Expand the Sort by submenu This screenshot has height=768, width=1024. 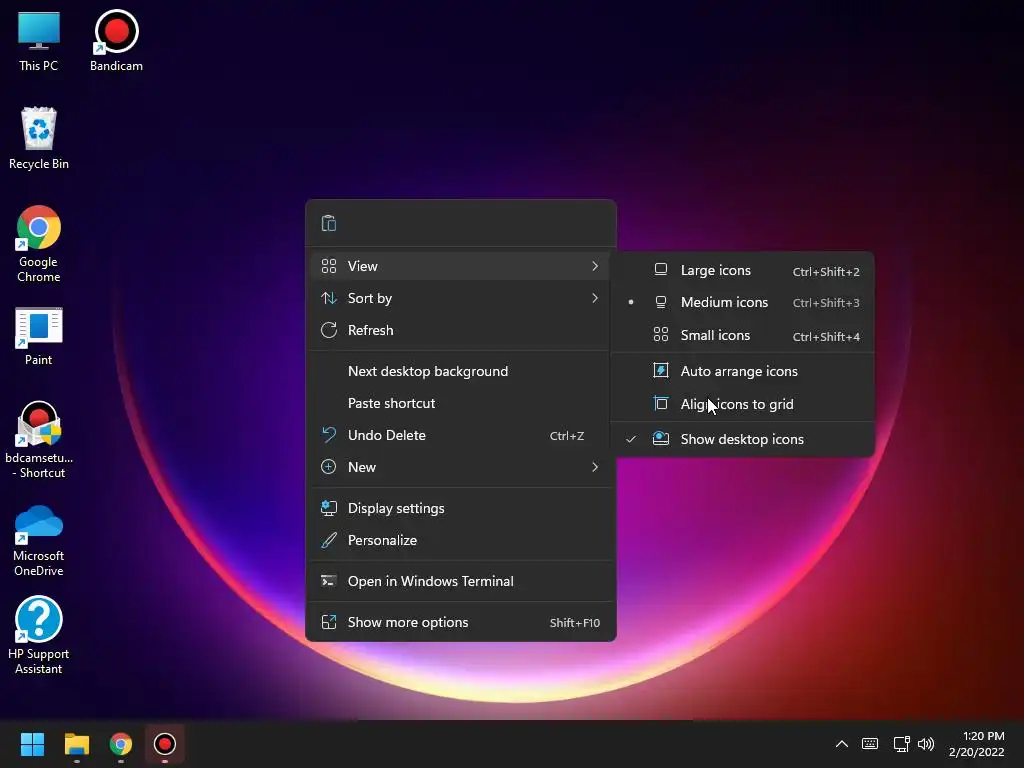(x=460, y=298)
